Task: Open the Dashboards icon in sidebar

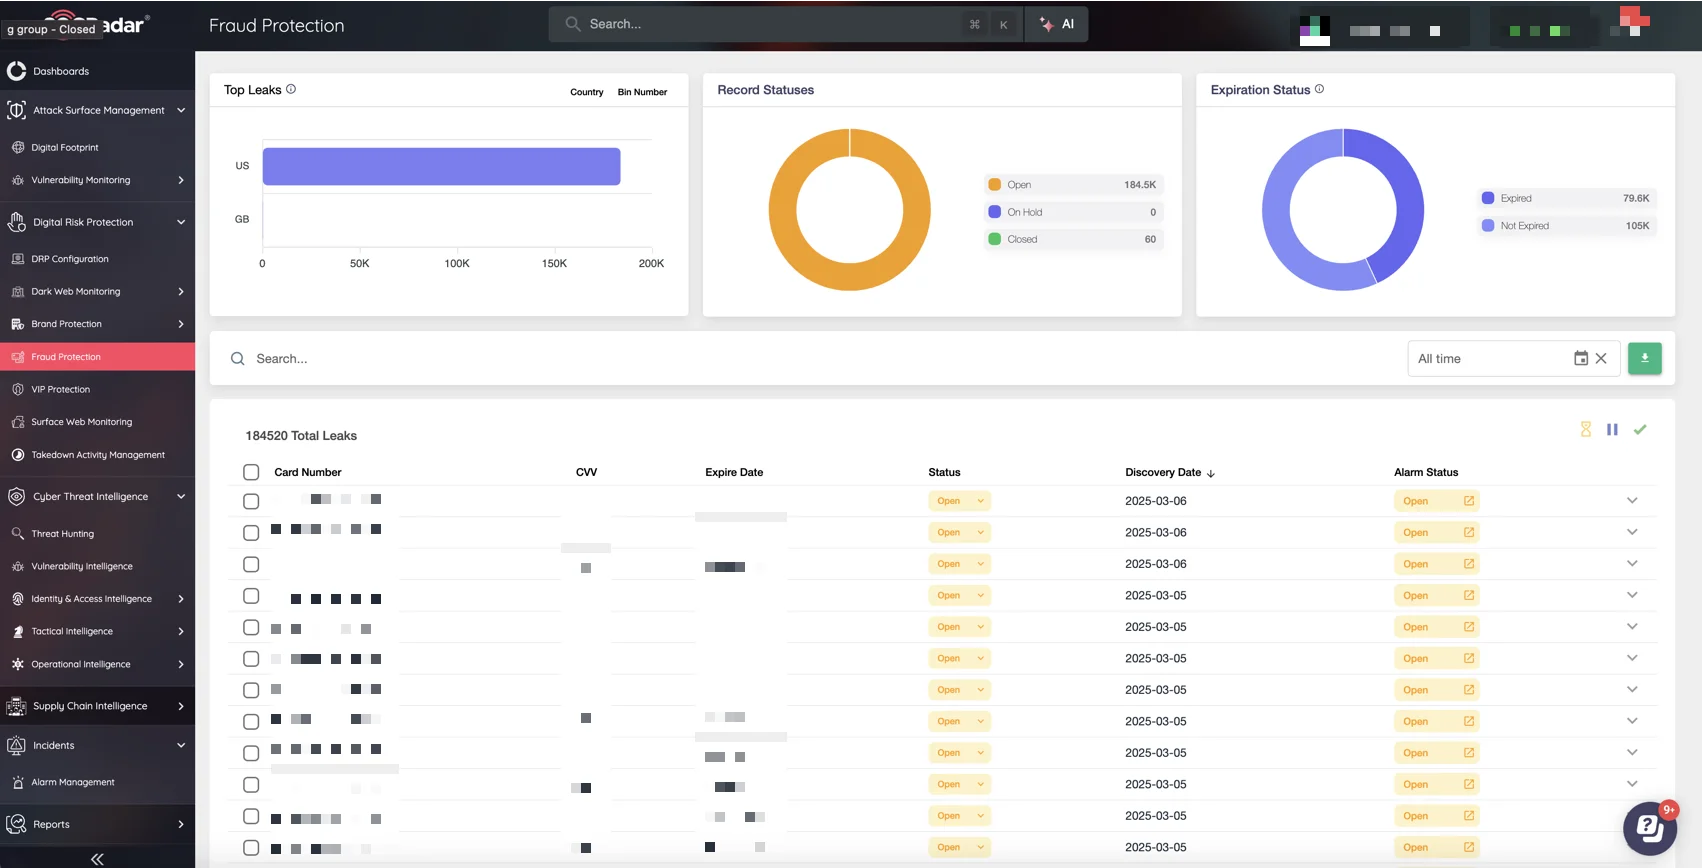Action: pos(16,71)
